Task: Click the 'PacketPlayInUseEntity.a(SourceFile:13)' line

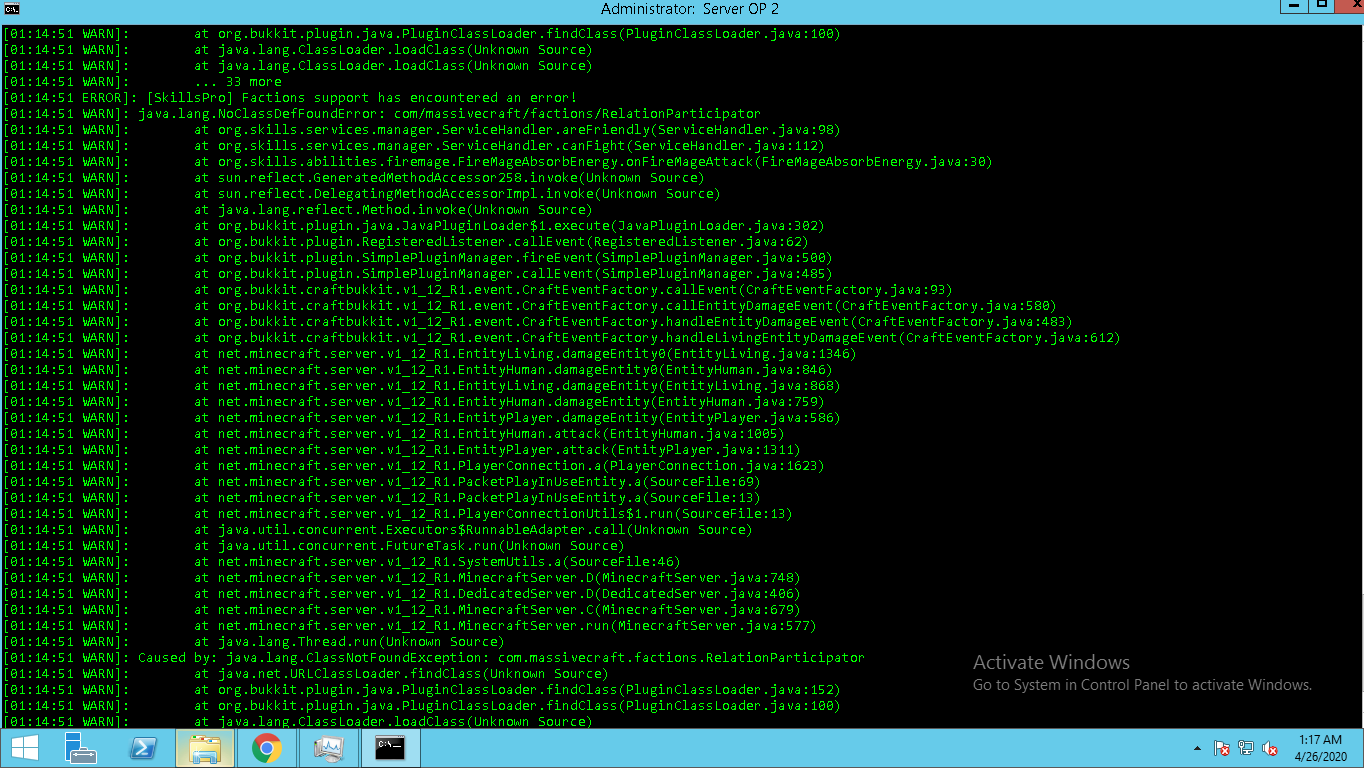Action: (381, 498)
